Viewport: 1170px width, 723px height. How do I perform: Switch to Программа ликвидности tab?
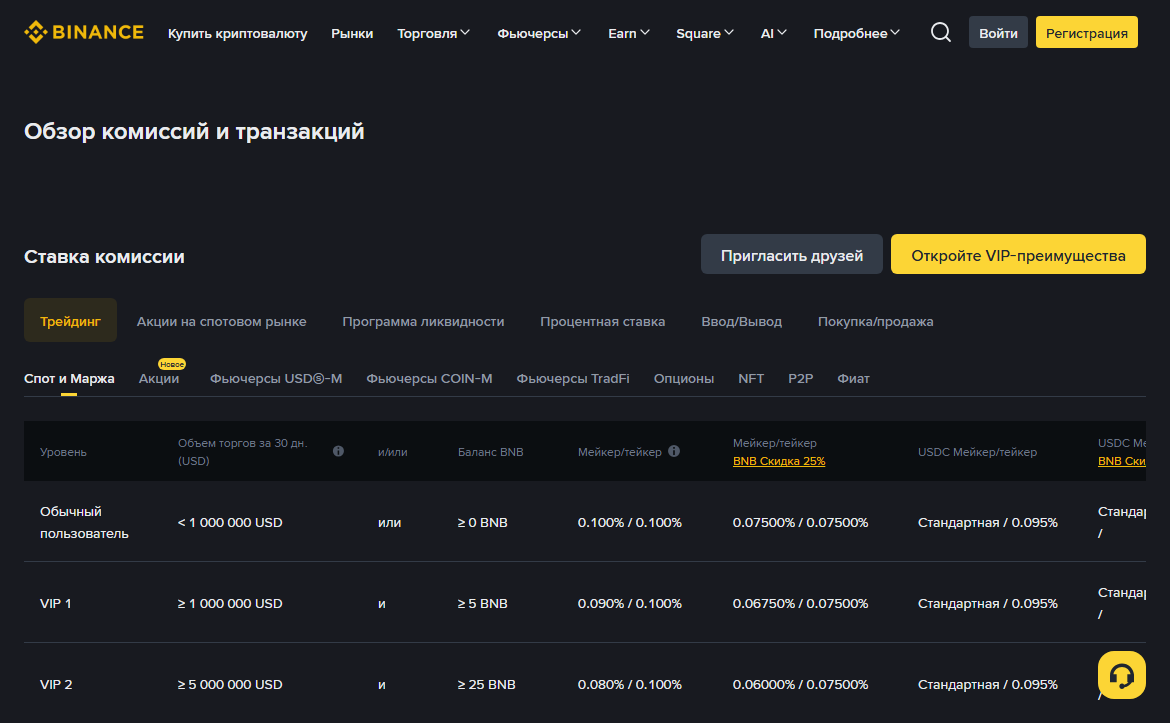coord(423,322)
